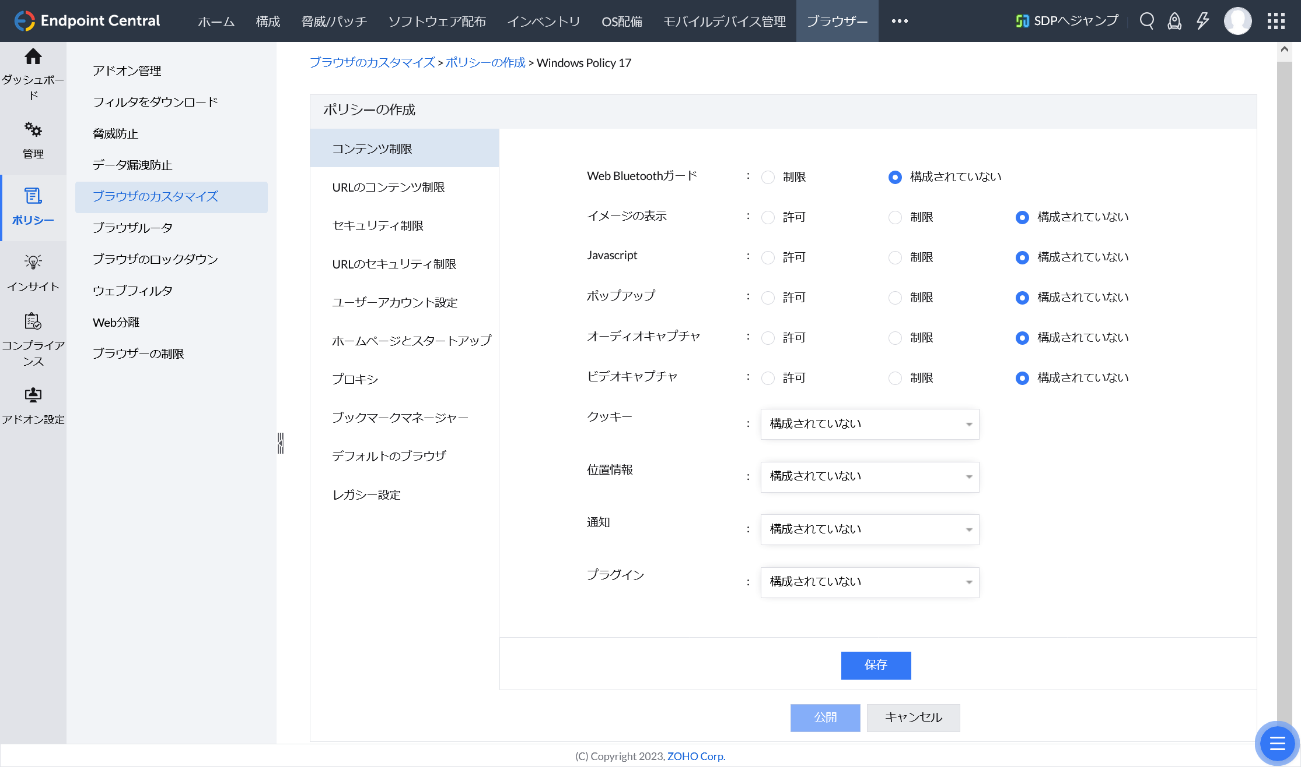Open the インサイト lightbulb icon
1301x767 pixels.
click(33, 262)
